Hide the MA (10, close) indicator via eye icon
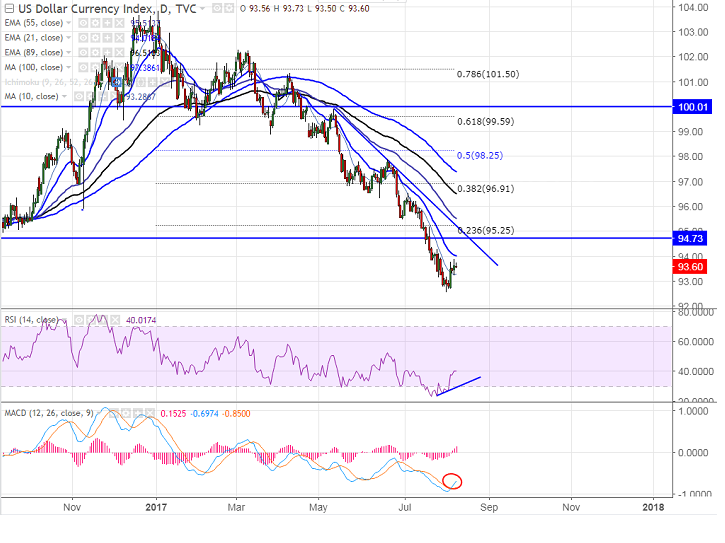725x543 pixels. pyautogui.click(x=79, y=97)
